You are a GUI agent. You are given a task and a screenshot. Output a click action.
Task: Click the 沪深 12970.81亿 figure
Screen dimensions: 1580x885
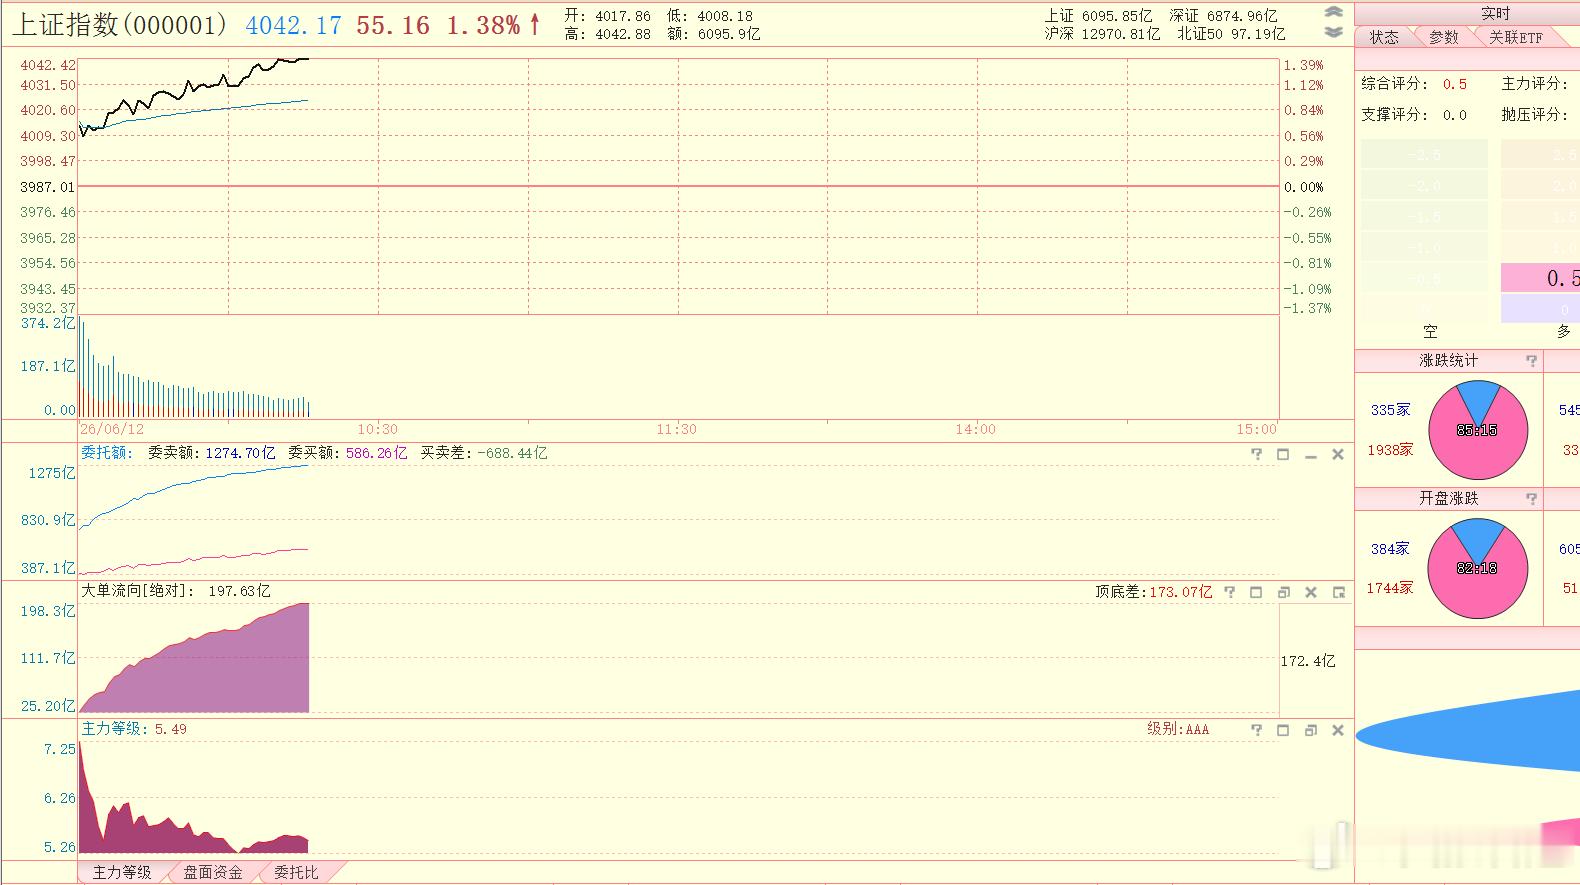click(1102, 34)
